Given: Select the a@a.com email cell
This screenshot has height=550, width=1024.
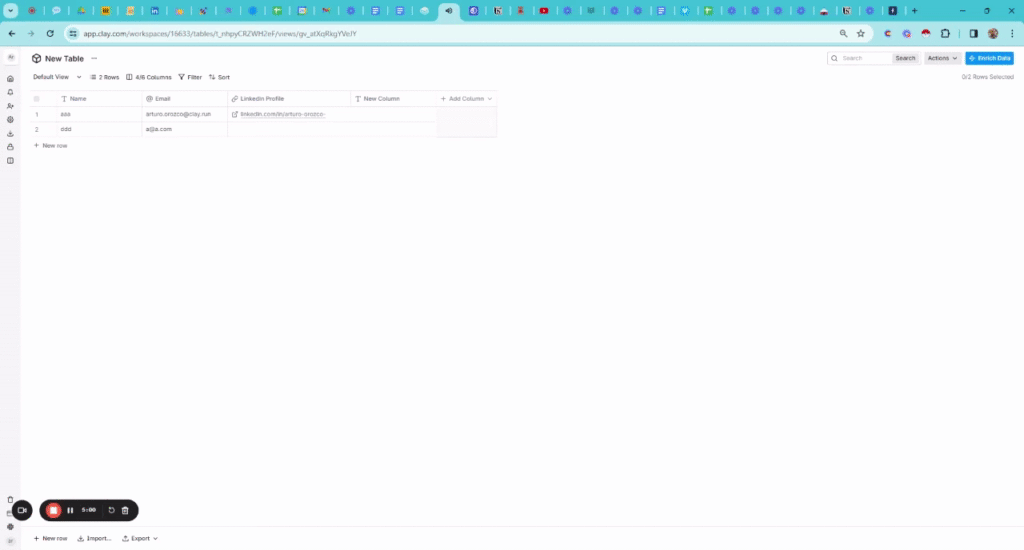Looking at the screenshot, I should click(x=185, y=129).
